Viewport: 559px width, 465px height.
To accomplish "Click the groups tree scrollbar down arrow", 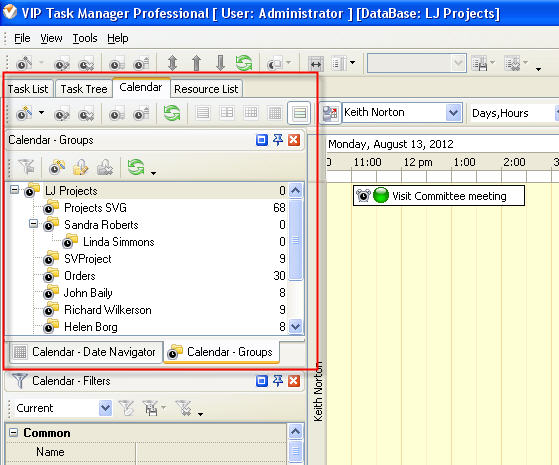I will pos(296,326).
